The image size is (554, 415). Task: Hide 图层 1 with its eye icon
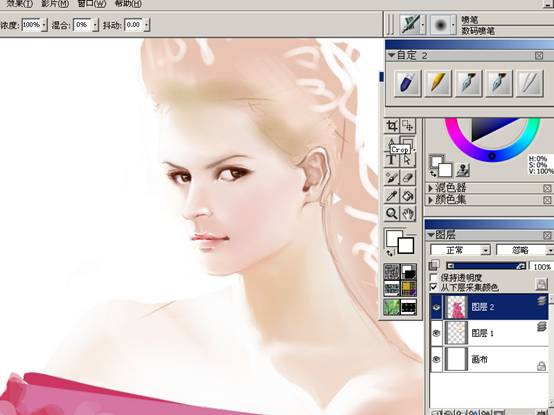point(436,333)
